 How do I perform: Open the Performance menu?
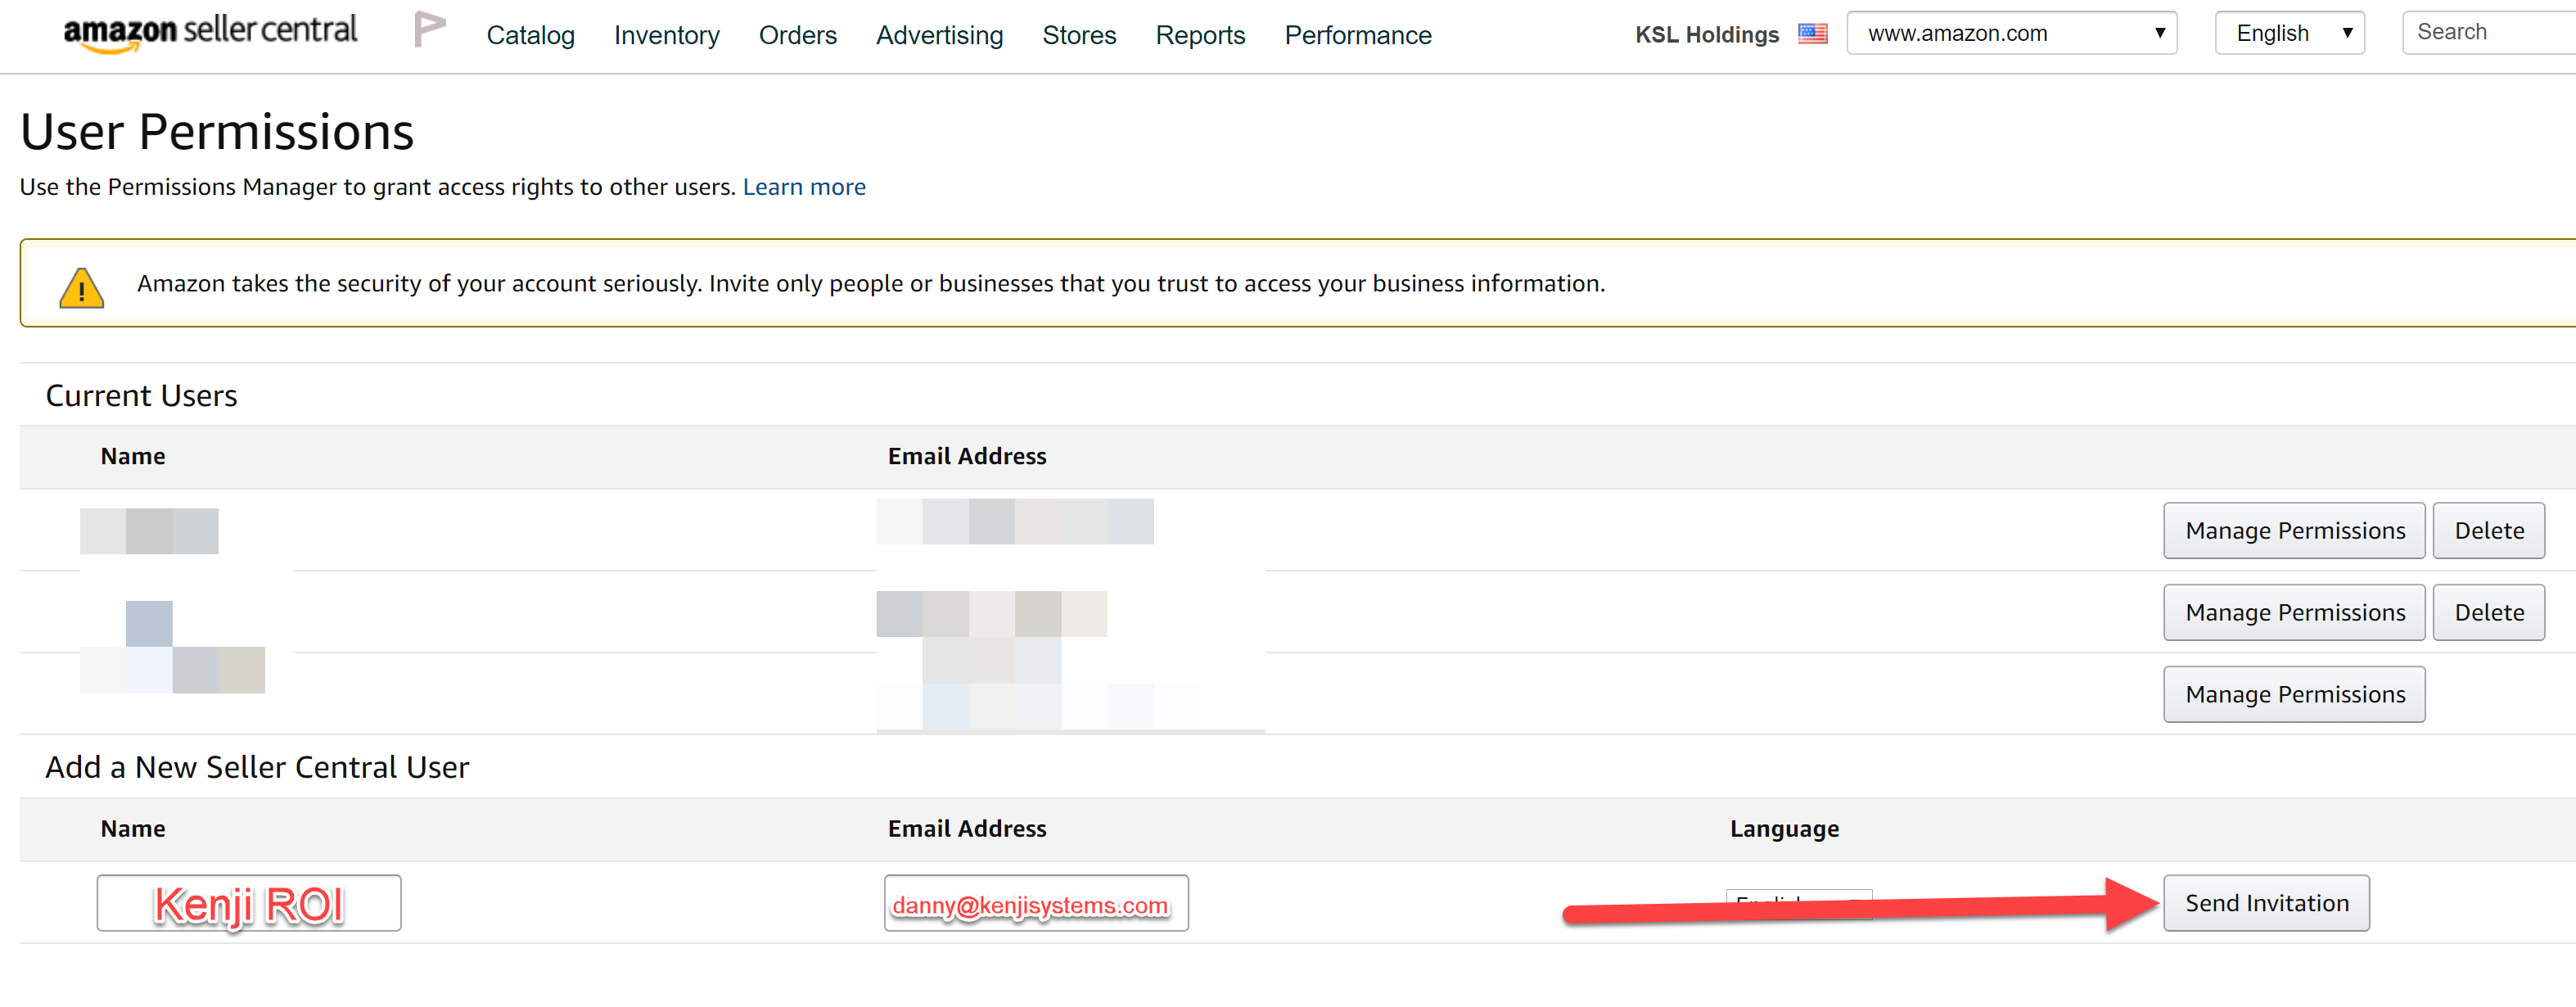click(1357, 35)
